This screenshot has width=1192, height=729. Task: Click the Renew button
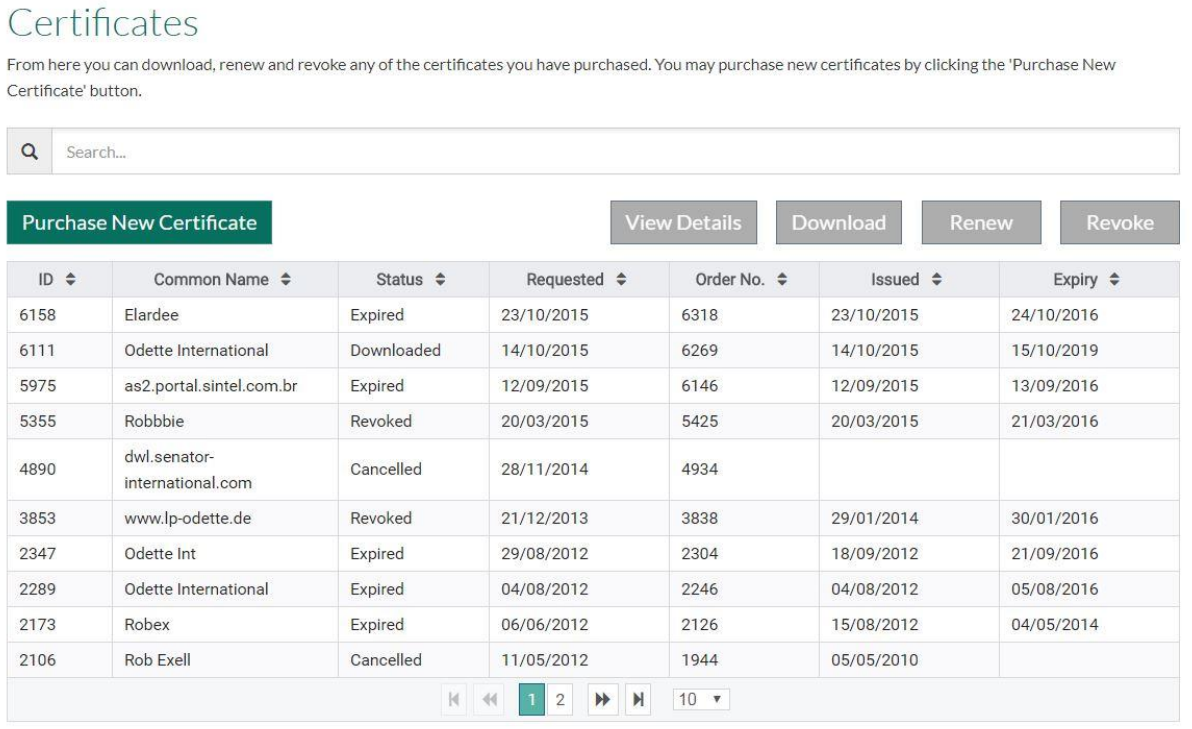(x=981, y=223)
